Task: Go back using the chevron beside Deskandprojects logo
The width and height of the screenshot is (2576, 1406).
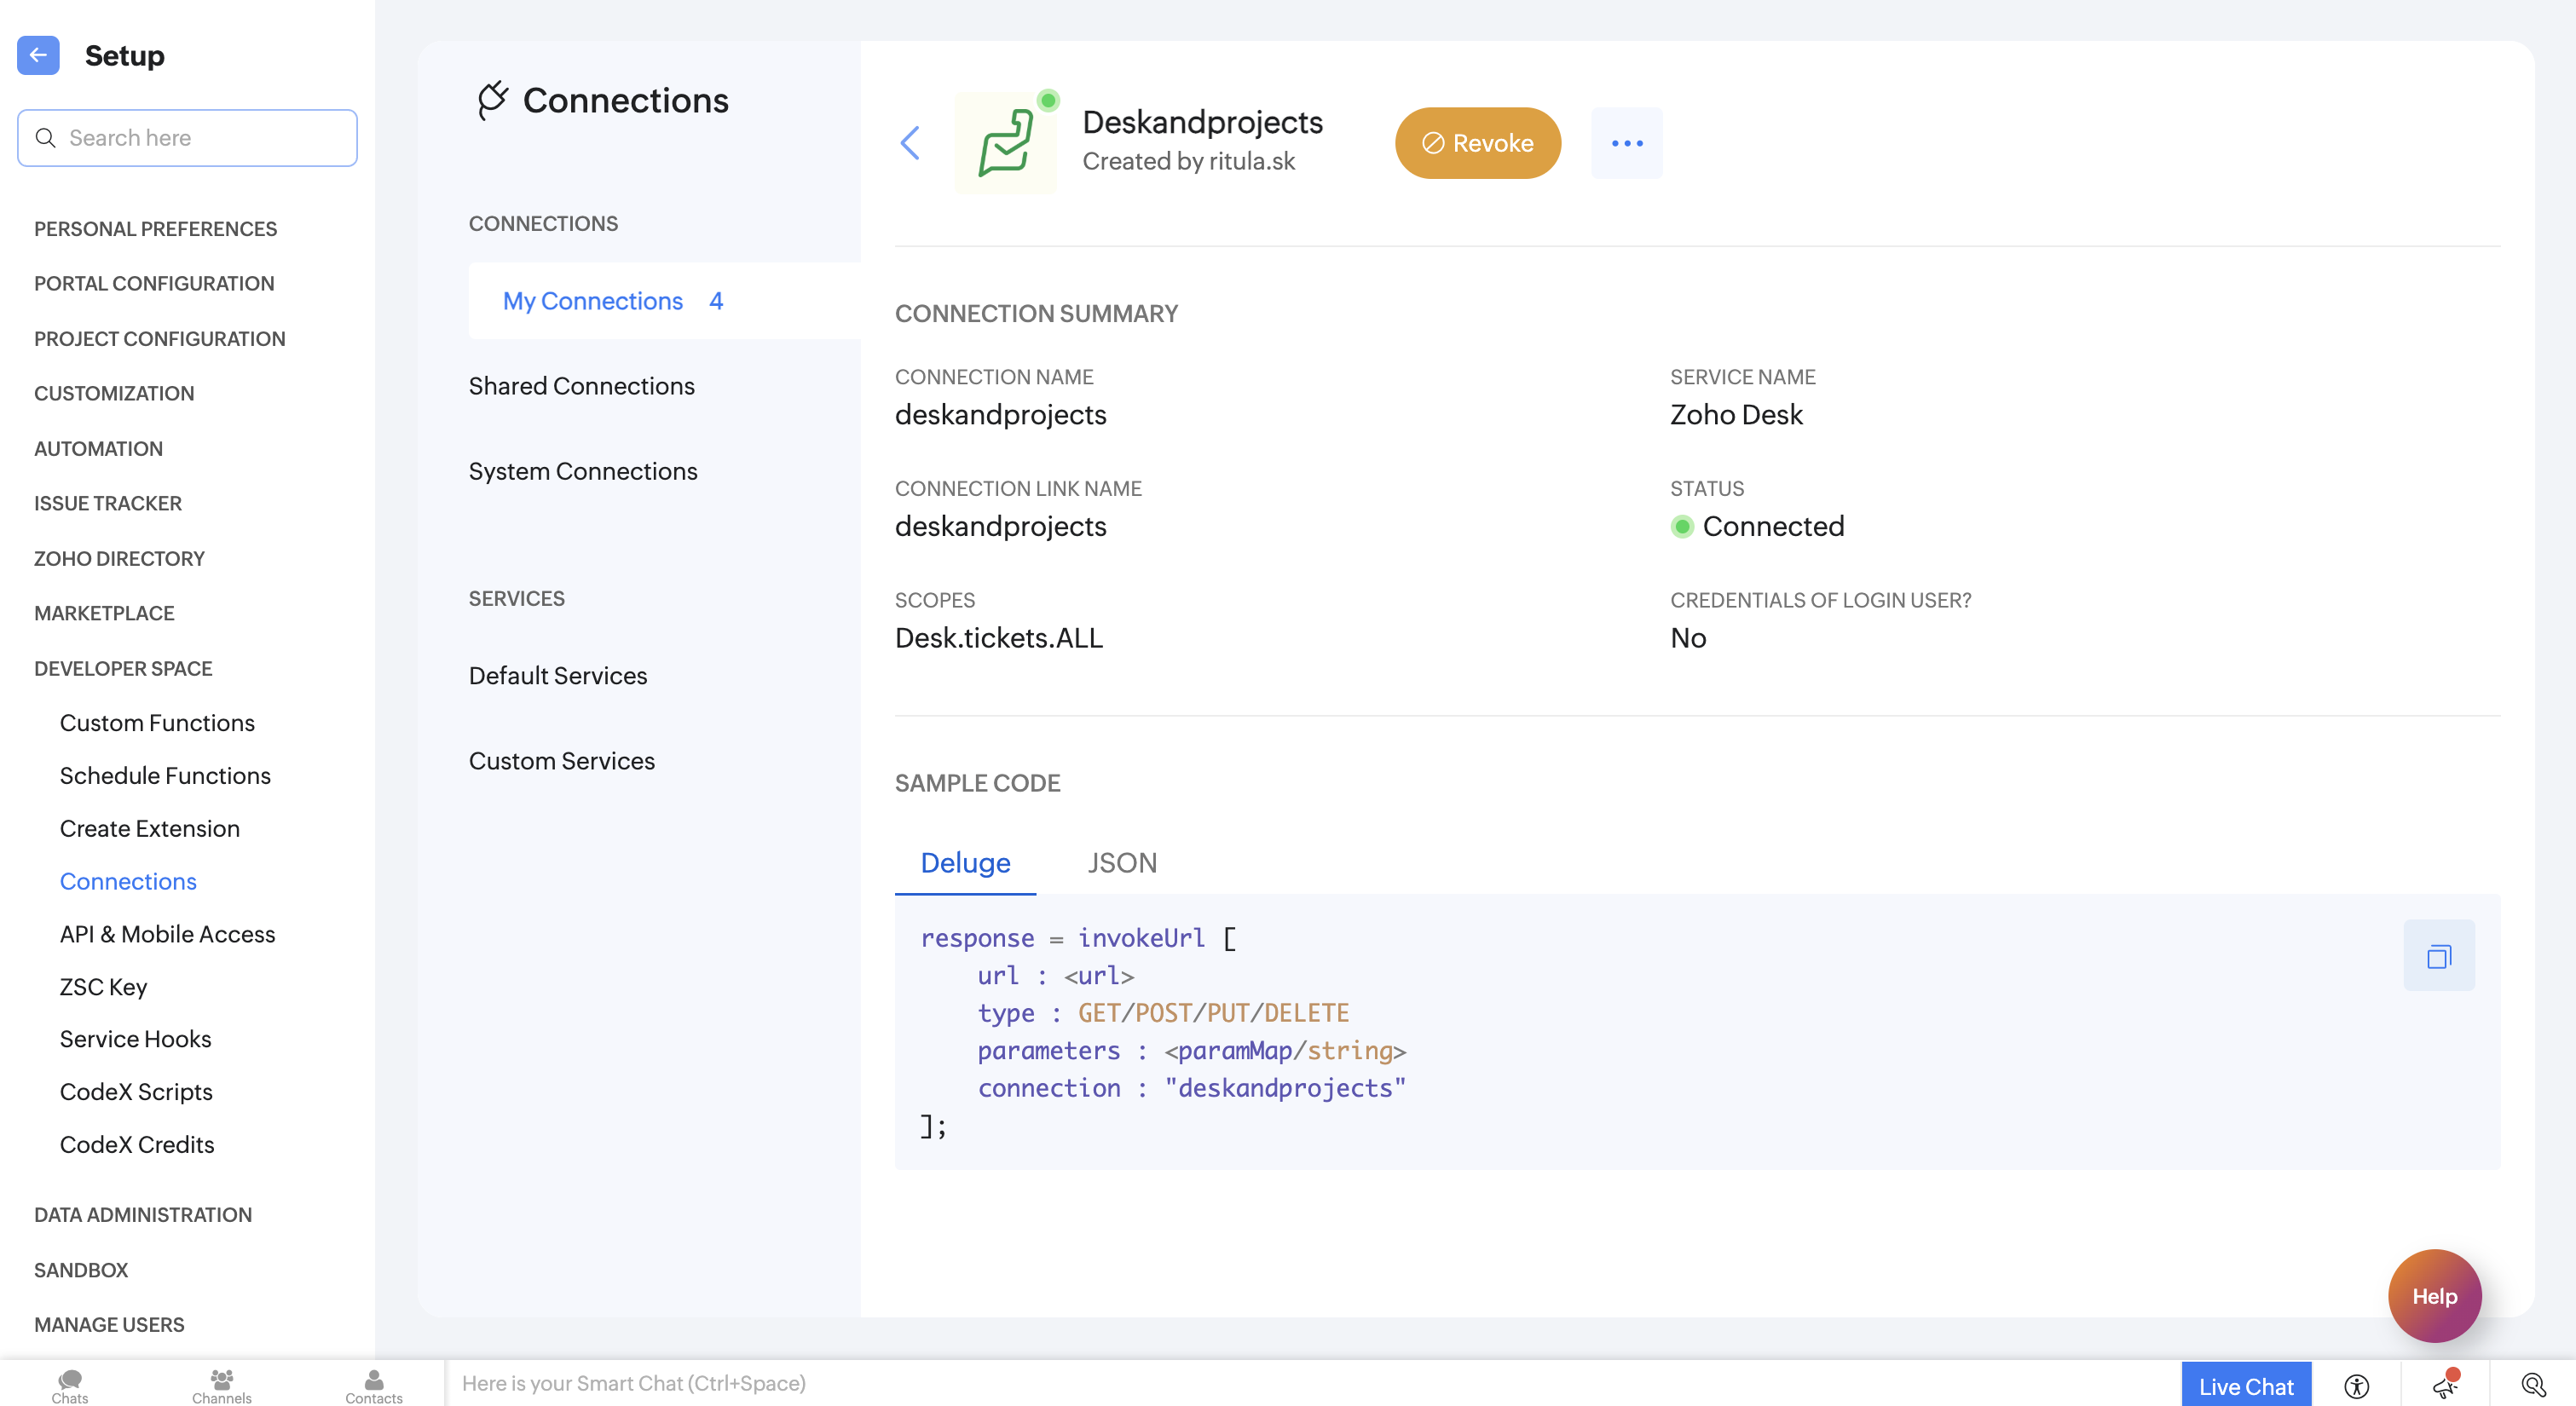Action: point(909,143)
